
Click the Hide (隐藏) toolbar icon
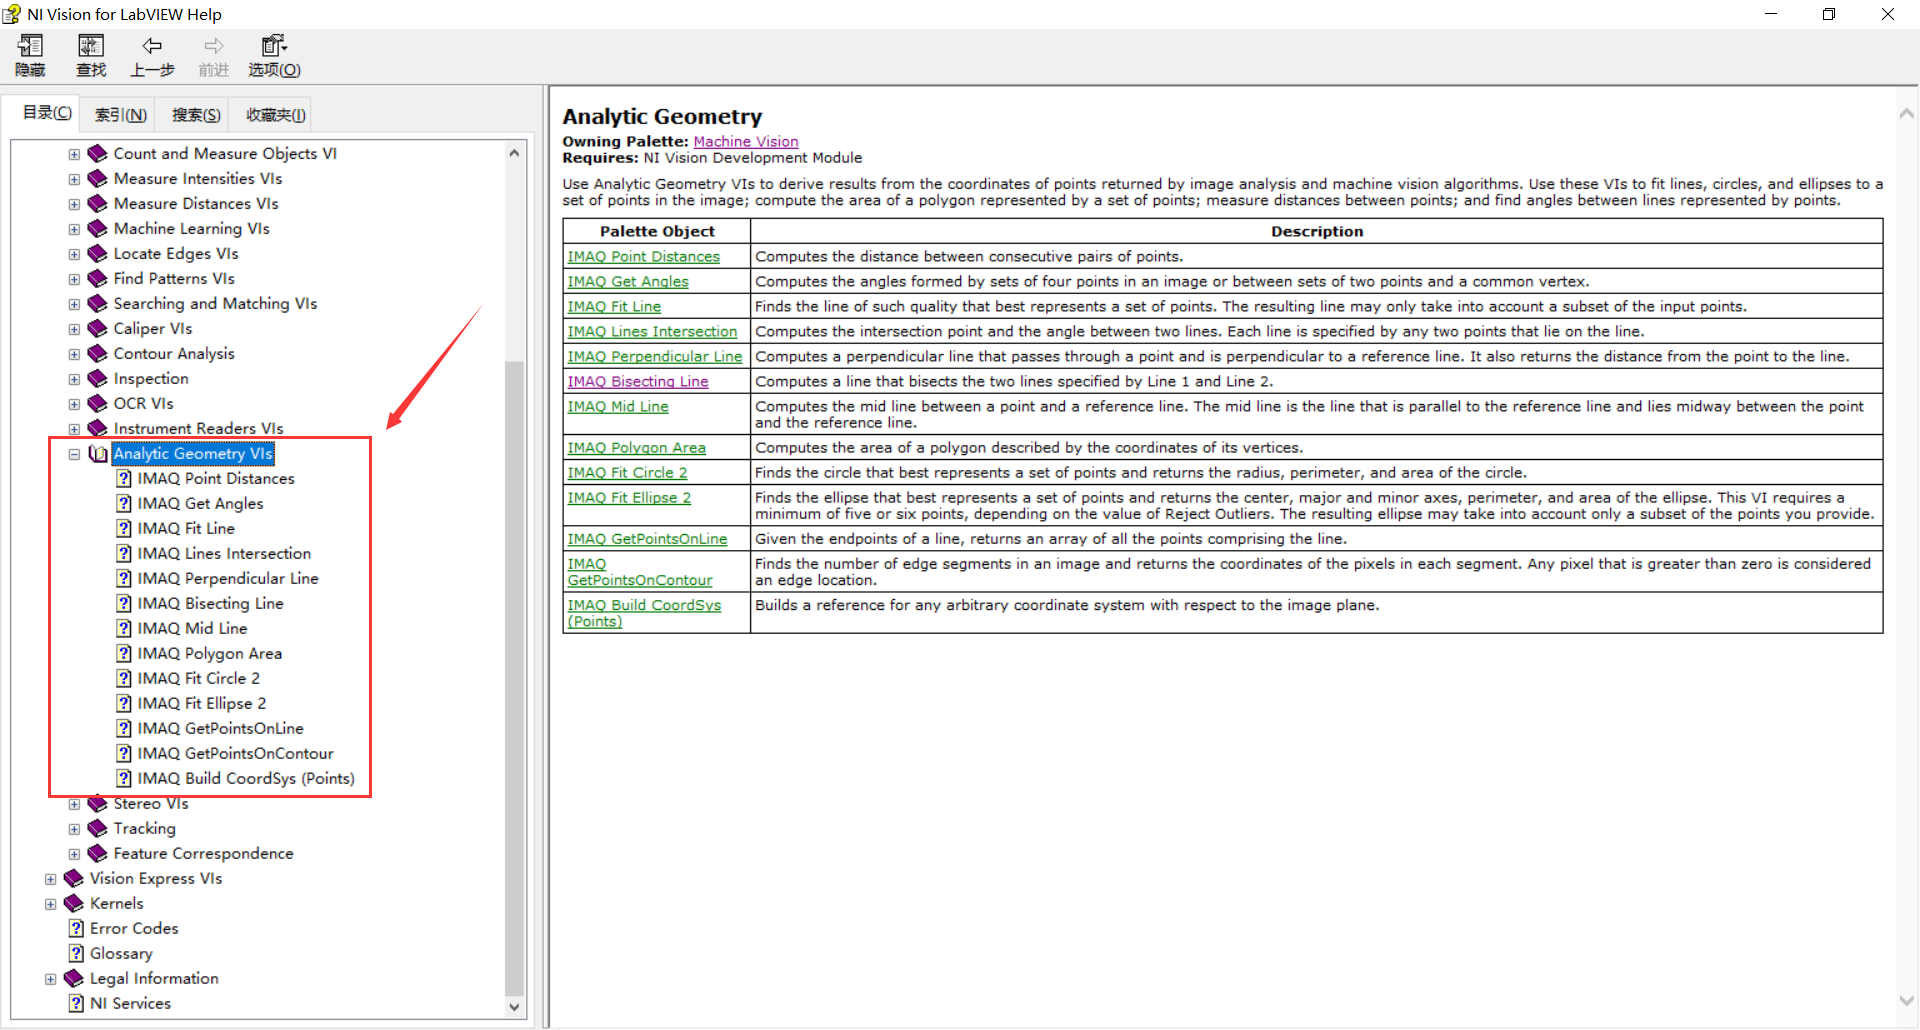click(30, 46)
